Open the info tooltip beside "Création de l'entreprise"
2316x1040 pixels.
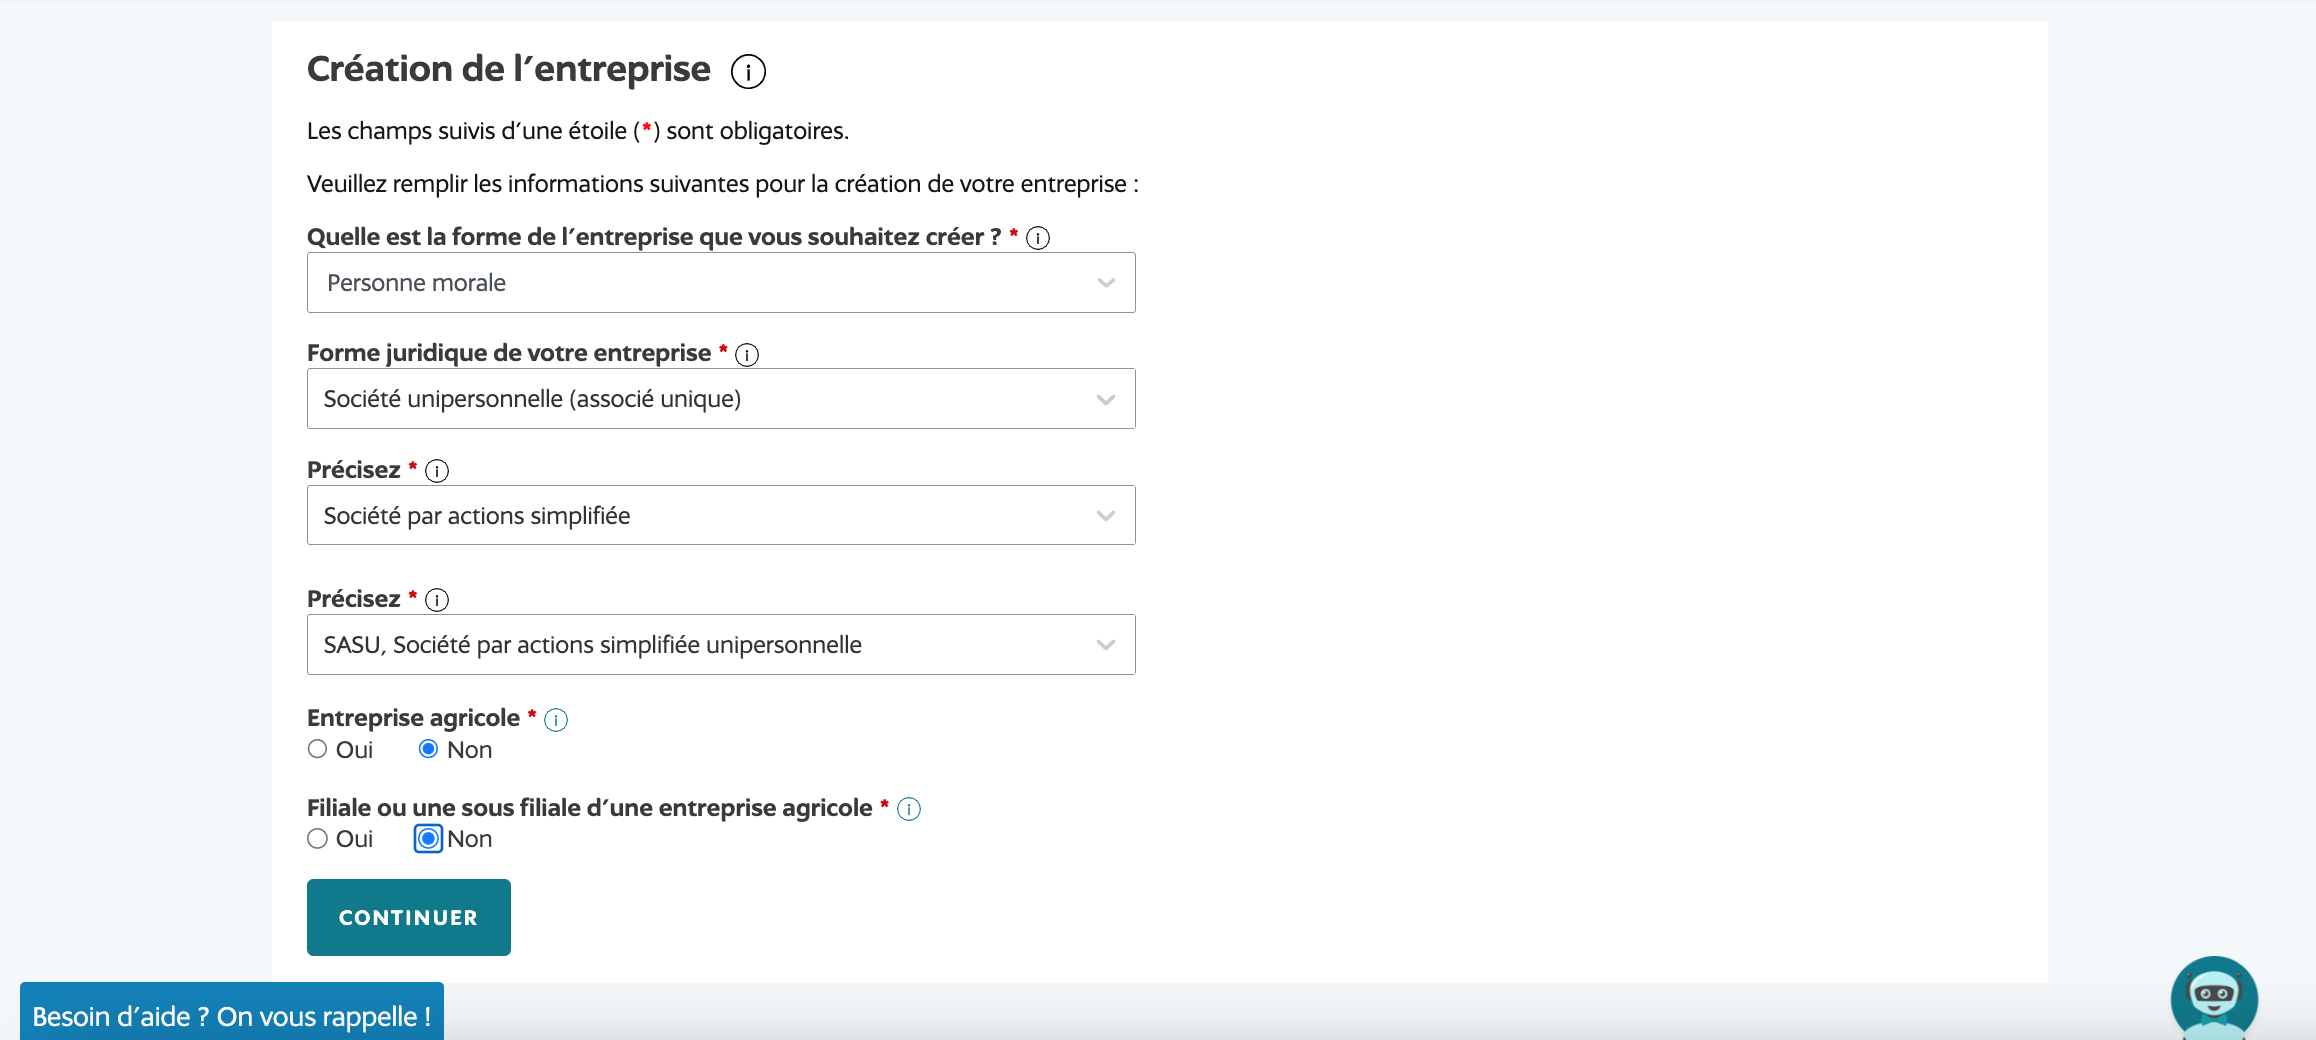[747, 71]
